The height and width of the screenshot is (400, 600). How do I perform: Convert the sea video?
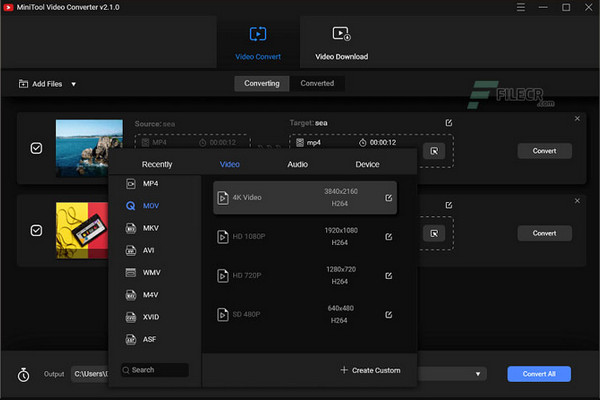coord(545,151)
